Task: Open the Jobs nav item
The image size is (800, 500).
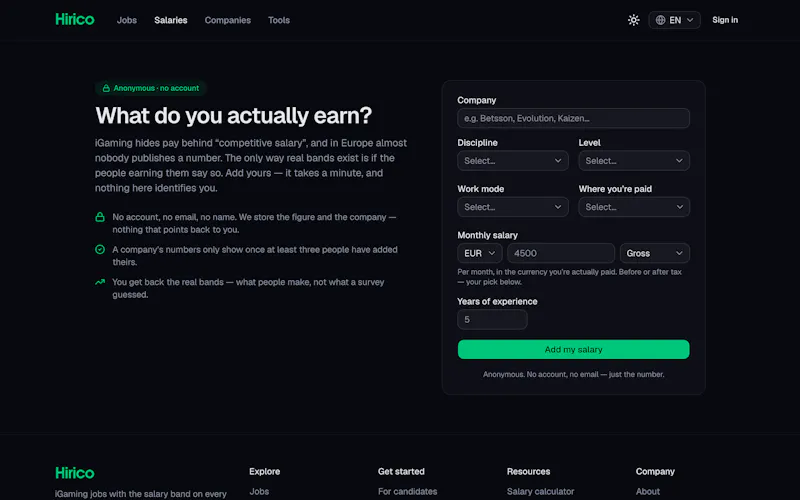Action: pyautogui.click(x=127, y=20)
